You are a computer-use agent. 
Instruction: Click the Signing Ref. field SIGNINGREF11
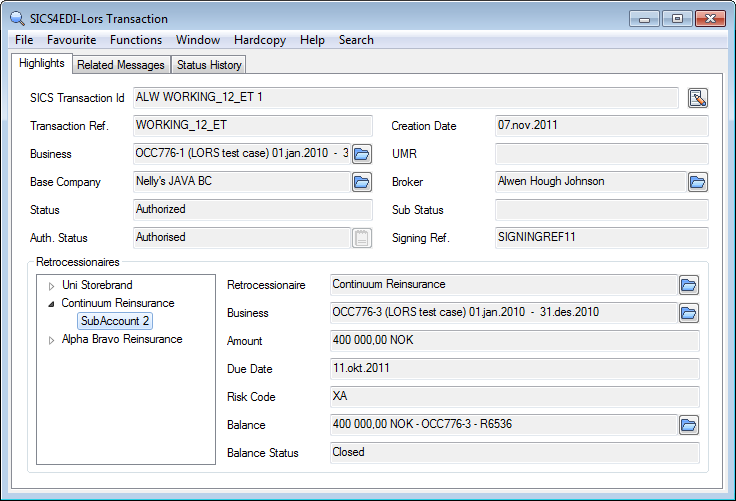601,238
